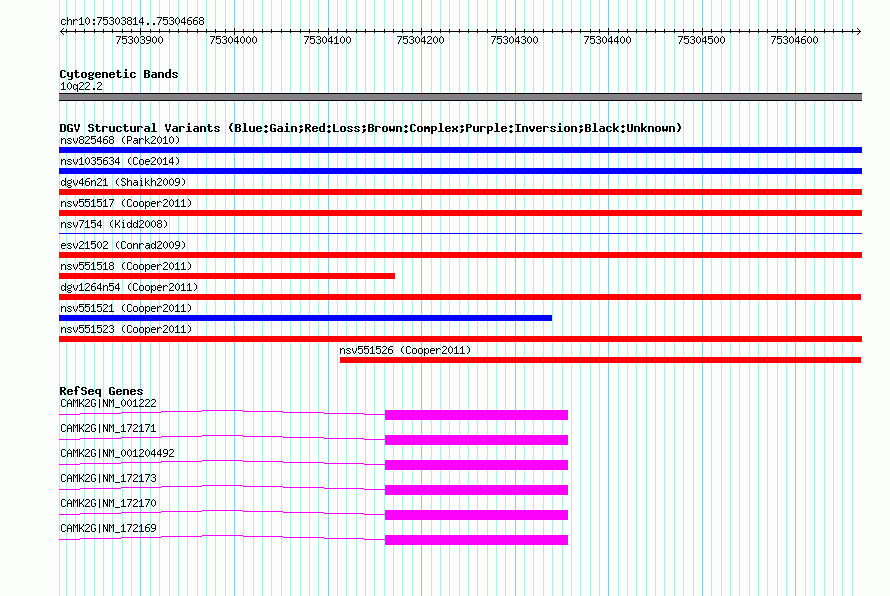
Task: Click ruler tick label 75304300
Action: [514, 40]
